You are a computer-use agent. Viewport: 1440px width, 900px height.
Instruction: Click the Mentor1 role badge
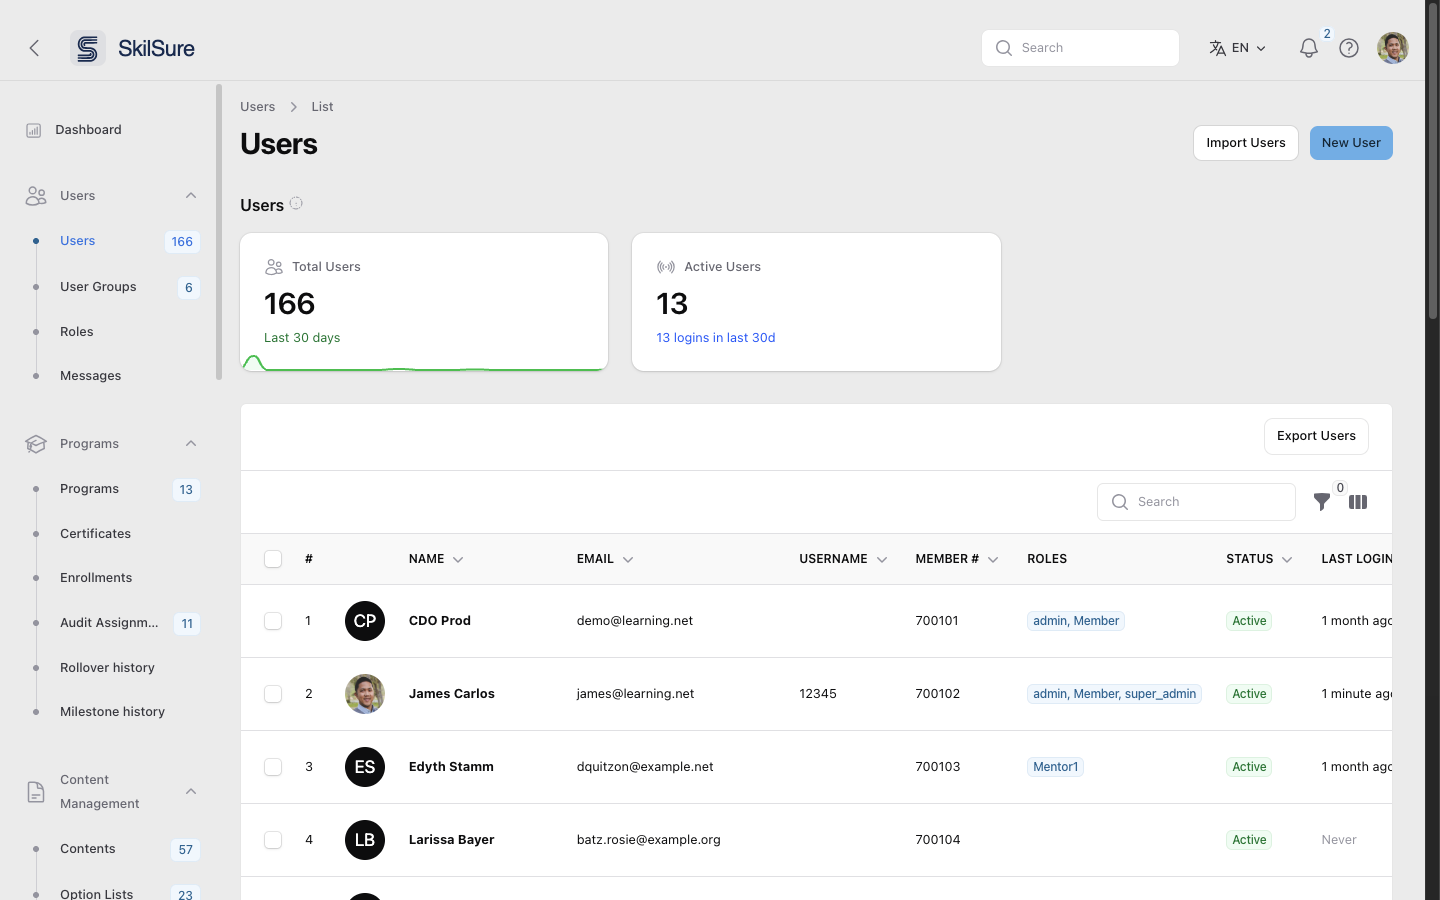[x=1056, y=767]
